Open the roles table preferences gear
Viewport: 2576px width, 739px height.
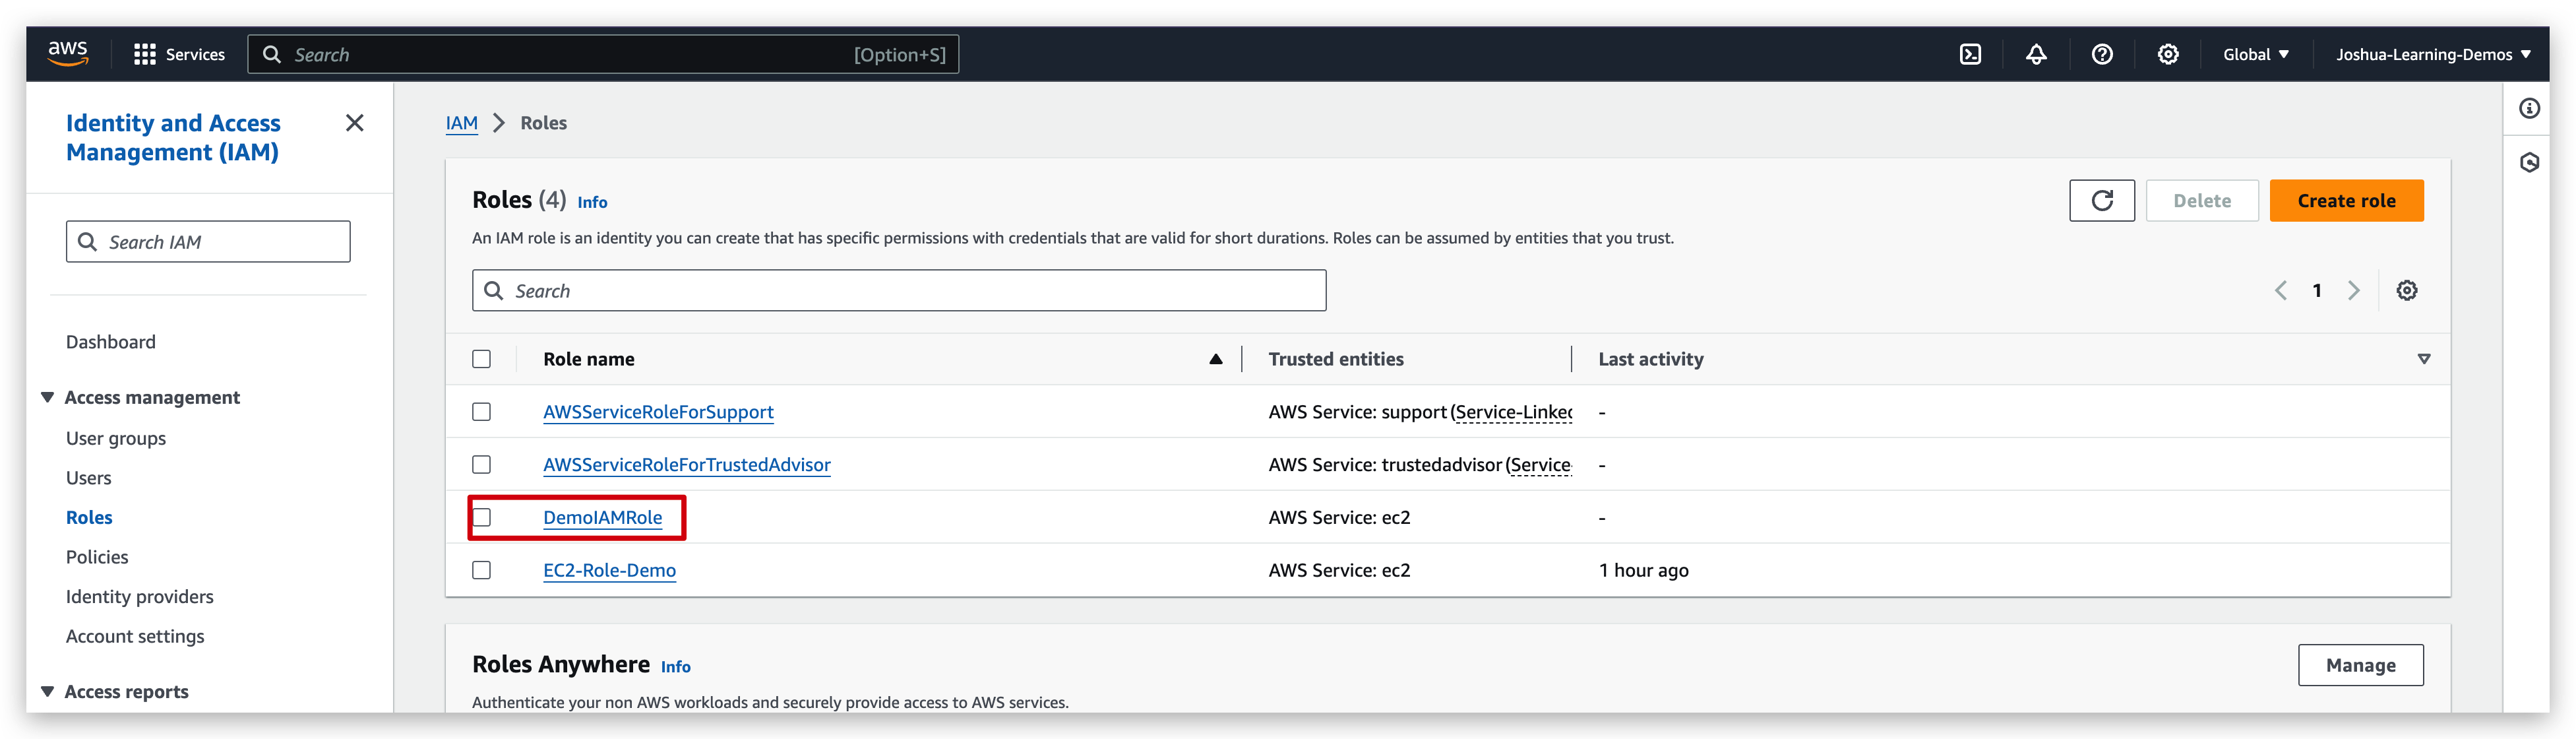pyautogui.click(x=2406, y=291)
